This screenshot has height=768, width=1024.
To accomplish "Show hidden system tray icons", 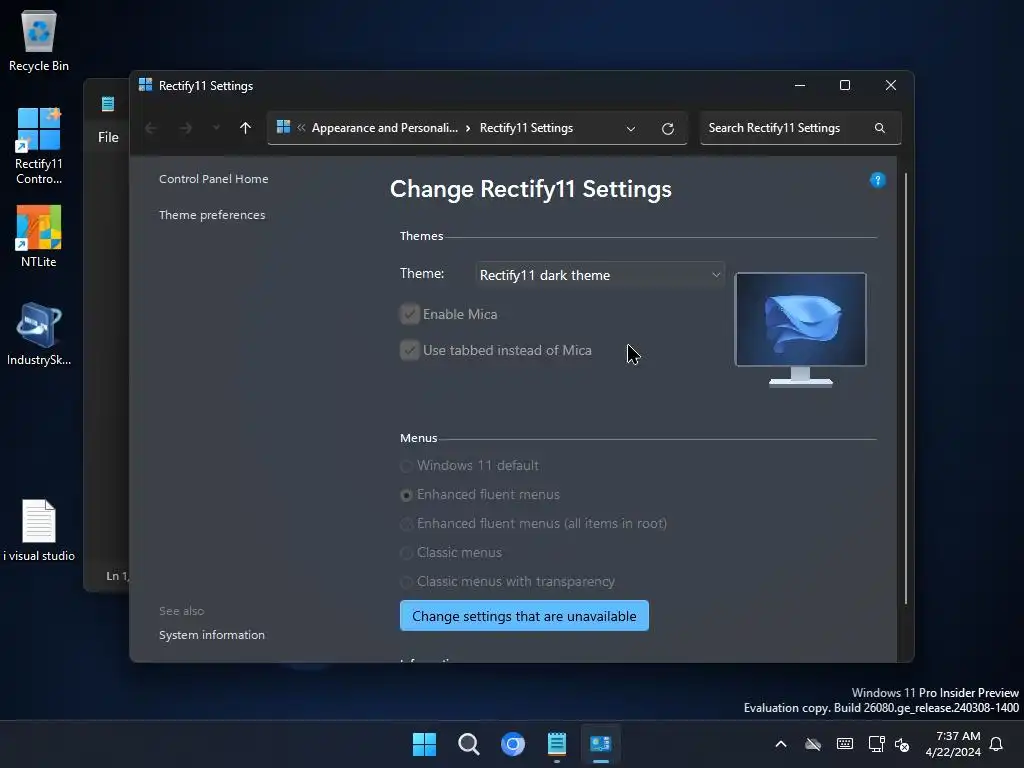I will [780, 744].
